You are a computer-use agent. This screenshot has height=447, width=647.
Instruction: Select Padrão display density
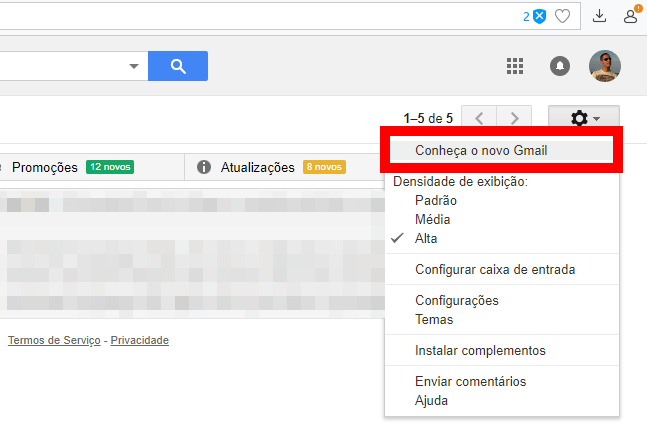[x=436, y=200]
